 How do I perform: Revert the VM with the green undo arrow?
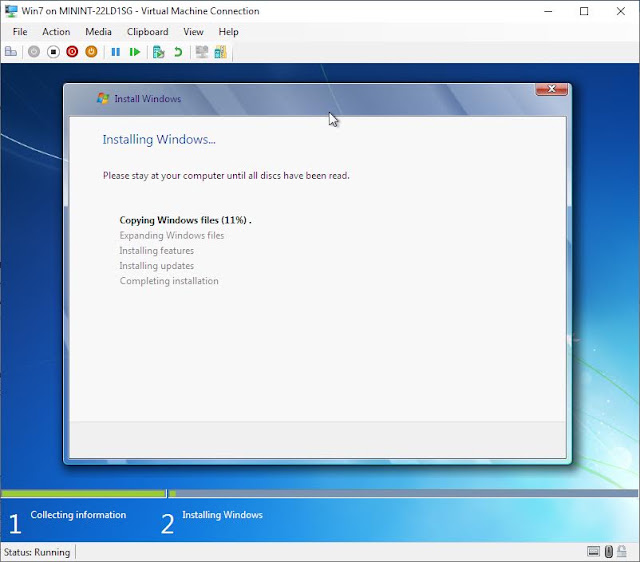[x=178, y=52]
